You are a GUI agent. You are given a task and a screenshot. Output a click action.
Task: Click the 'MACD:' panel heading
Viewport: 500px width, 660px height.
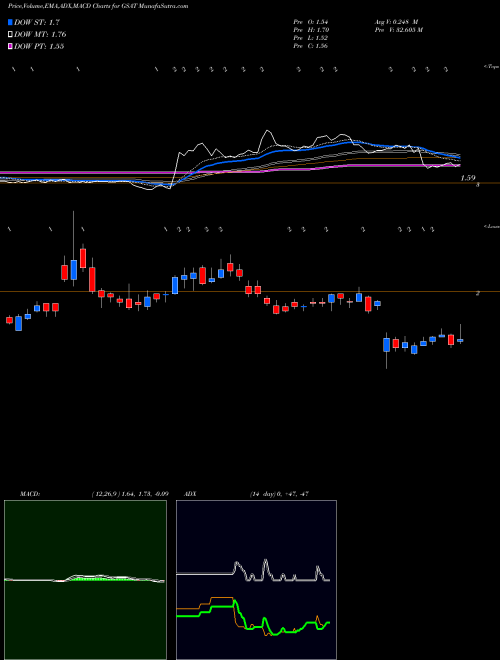[x=29, y=494]
